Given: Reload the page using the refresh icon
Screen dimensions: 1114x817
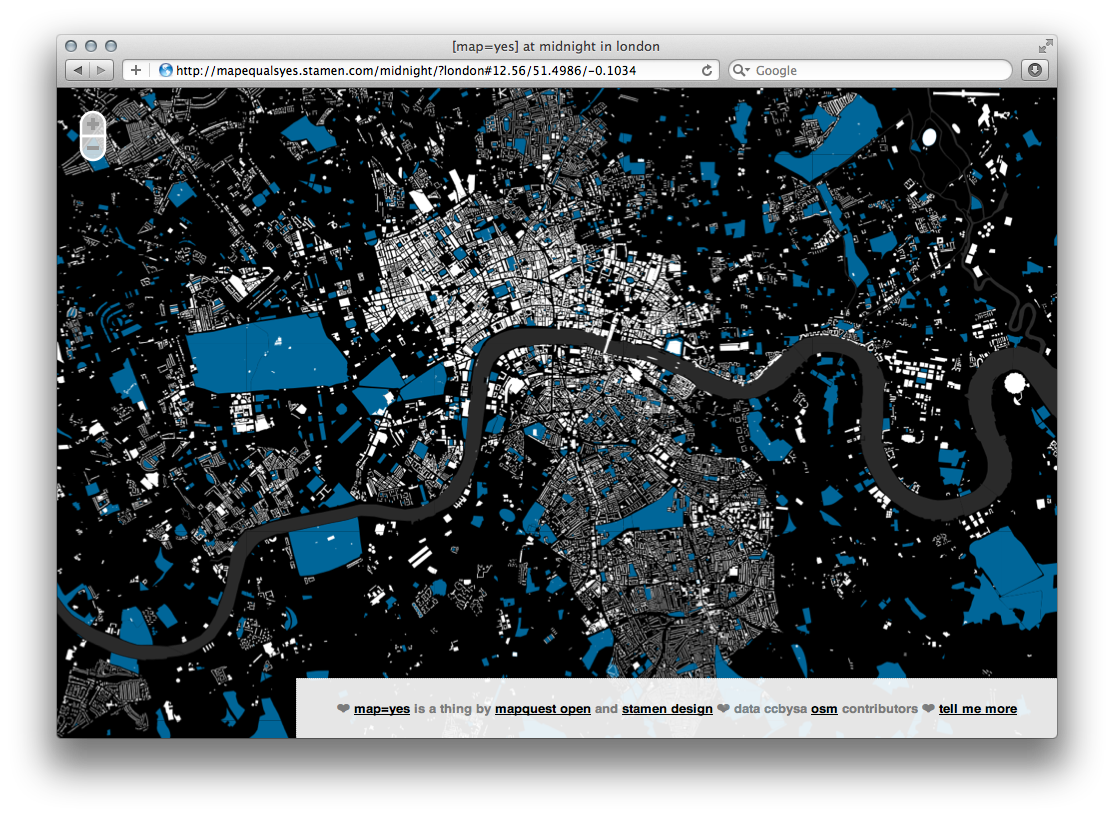Looking at the screenshot, I should [707, 70].
